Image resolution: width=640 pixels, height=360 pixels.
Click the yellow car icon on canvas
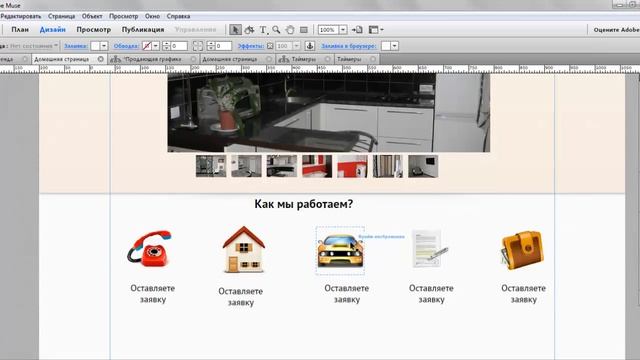340,251
